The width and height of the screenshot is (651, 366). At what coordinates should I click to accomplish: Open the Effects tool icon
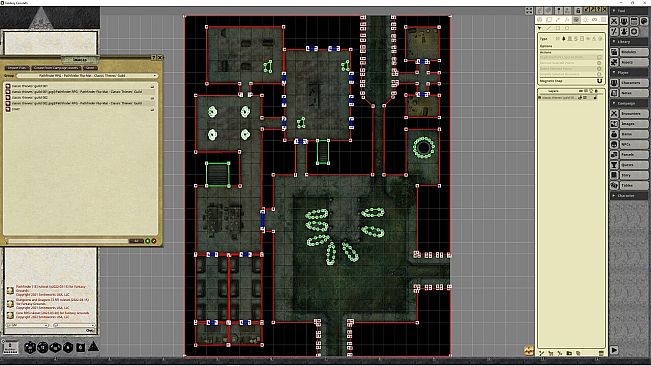(624, 32)
